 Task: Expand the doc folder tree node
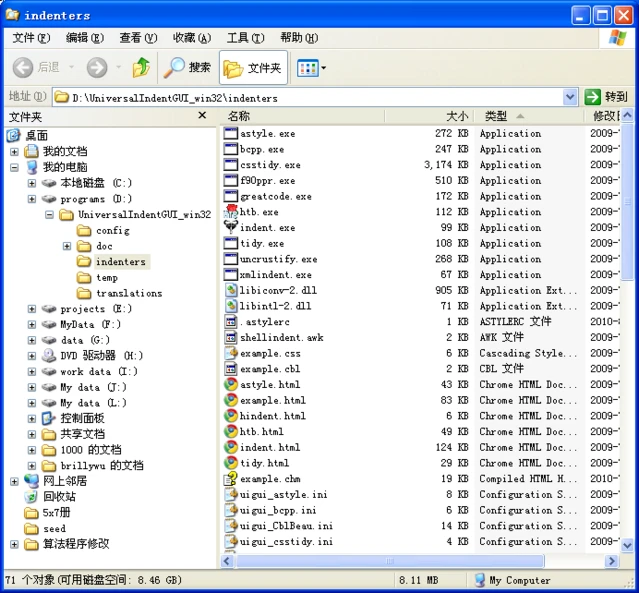(67, 246)
